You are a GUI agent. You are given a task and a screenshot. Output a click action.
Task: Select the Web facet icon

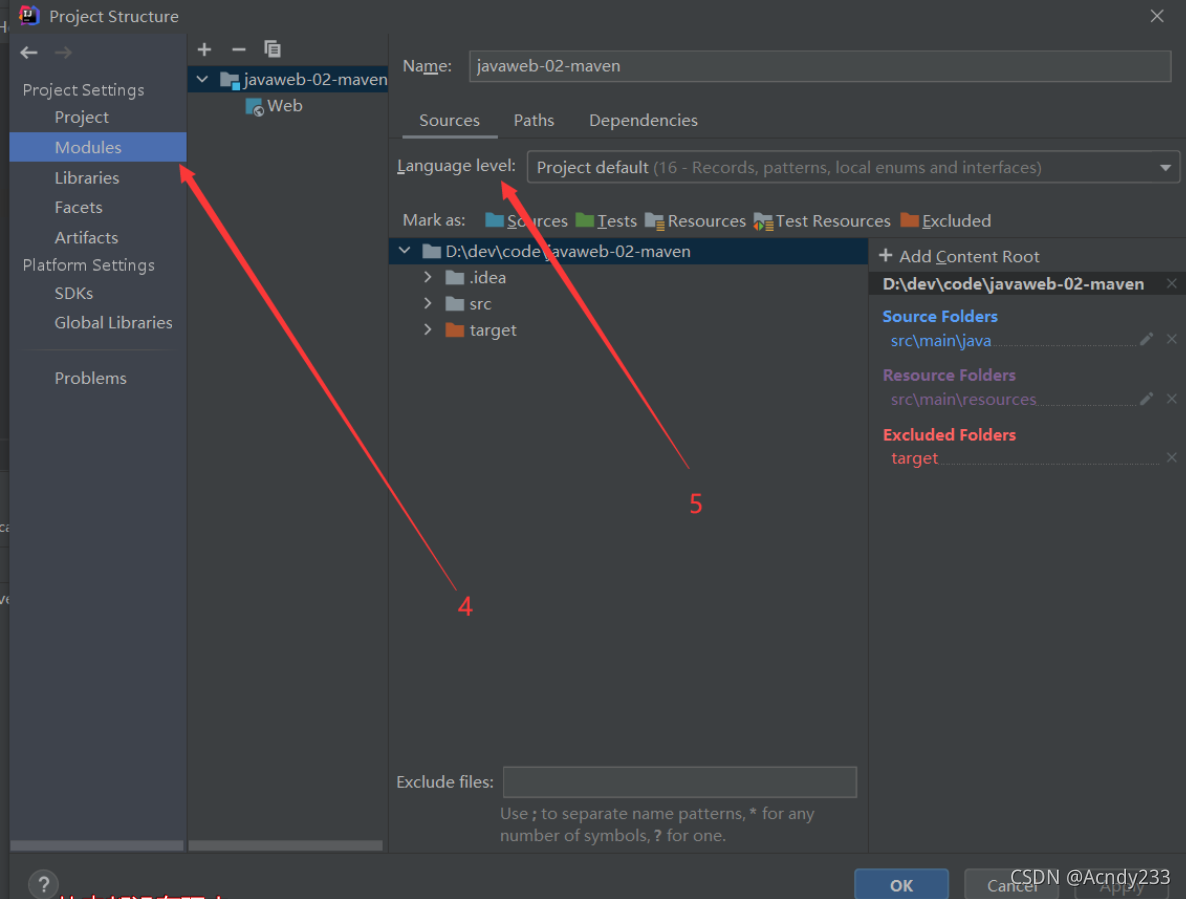254,107
